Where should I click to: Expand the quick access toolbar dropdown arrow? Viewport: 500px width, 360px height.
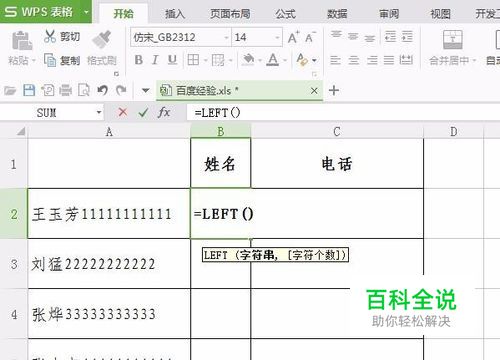(x=145, y=90)
